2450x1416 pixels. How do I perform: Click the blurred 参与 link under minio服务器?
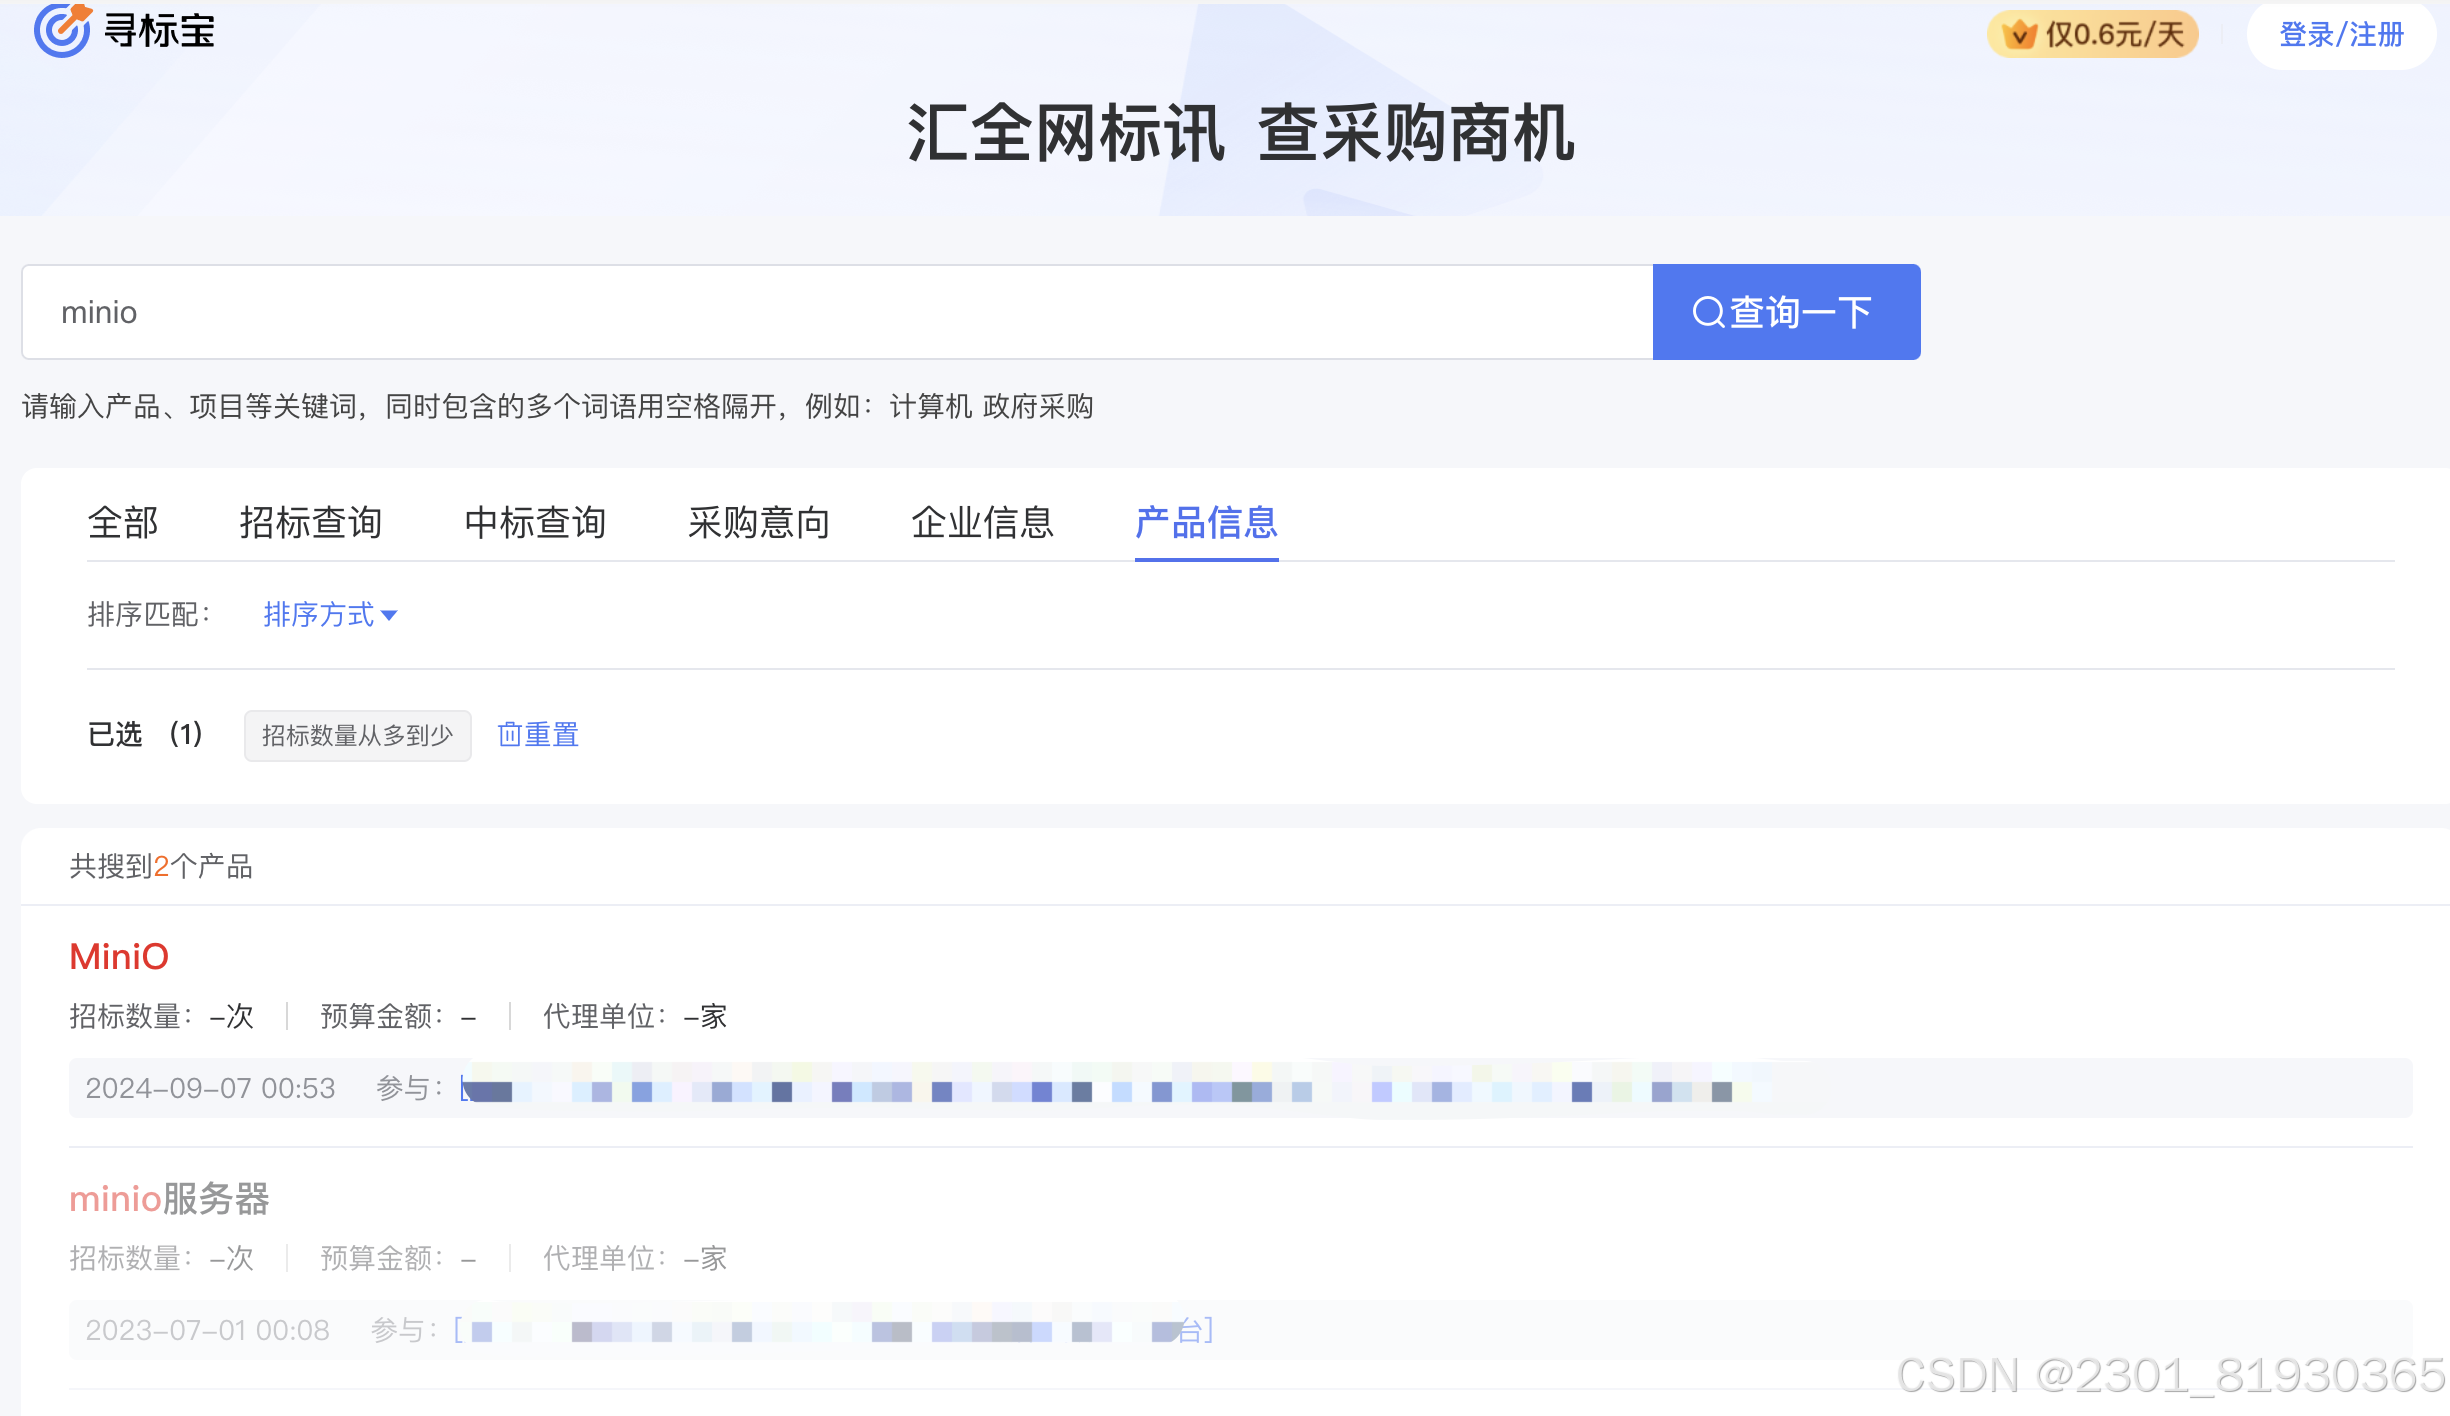833,1331
